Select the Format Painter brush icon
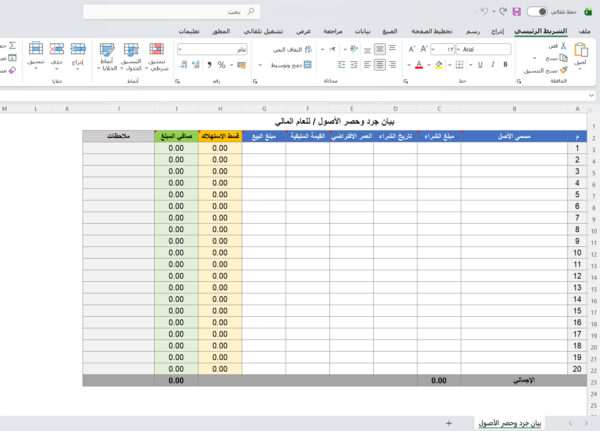 (x=563, y=70)
